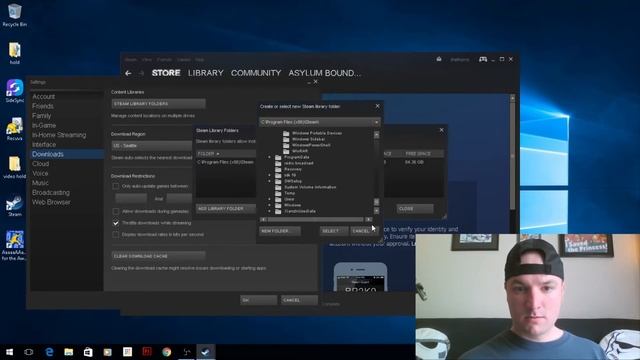640x360 pixels.
Task: Enable 'Allow downloads during gameplay' checkbox
Action: coord(116,211)
